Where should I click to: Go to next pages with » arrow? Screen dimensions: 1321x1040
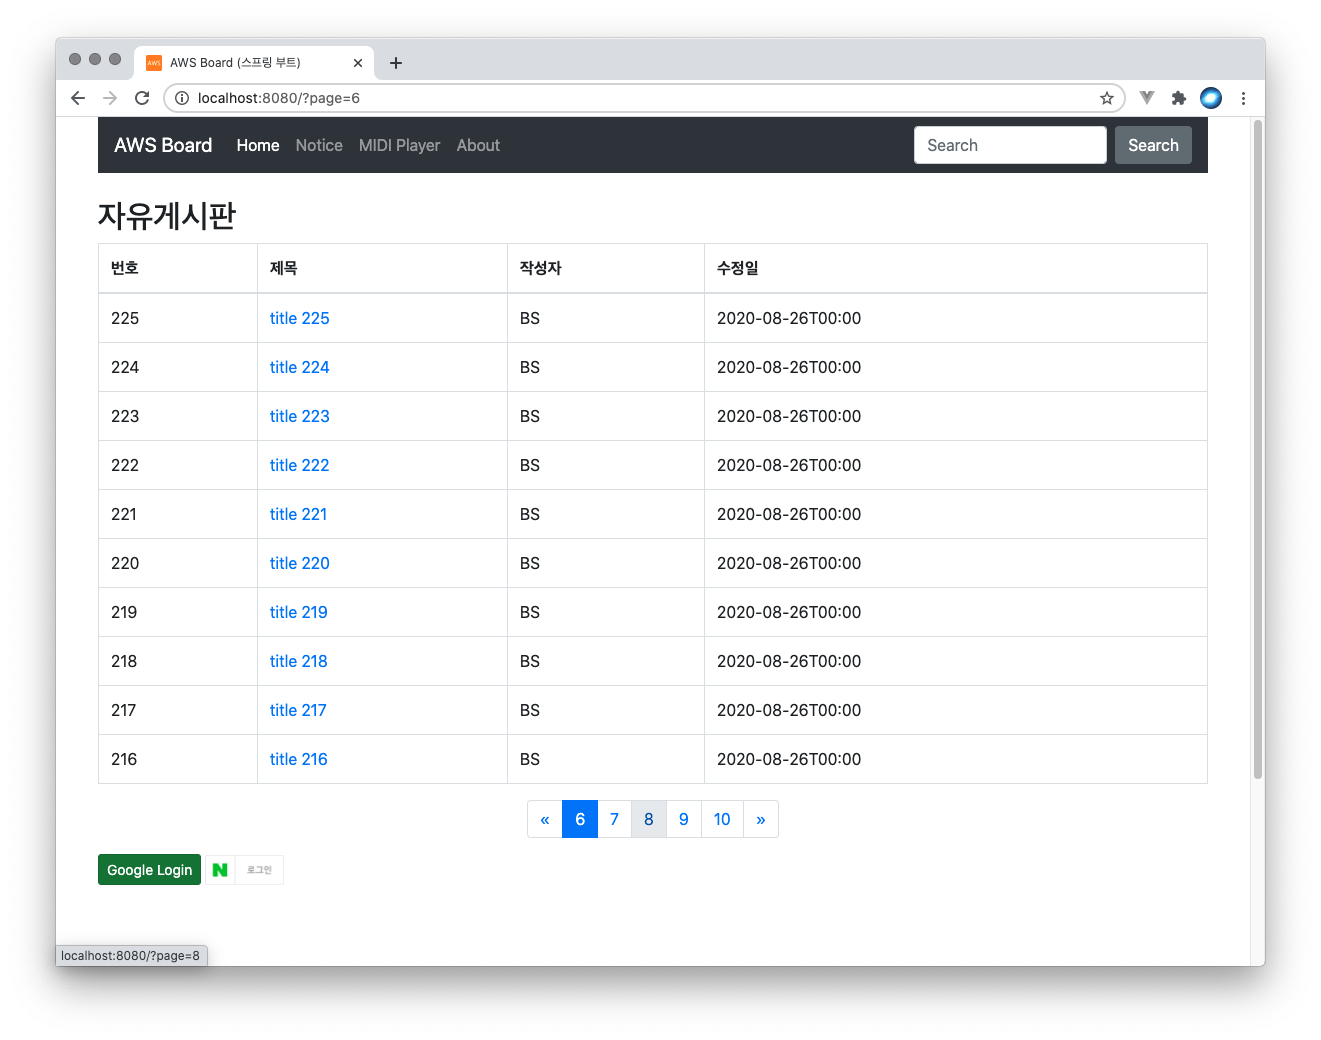click(760, 819)
